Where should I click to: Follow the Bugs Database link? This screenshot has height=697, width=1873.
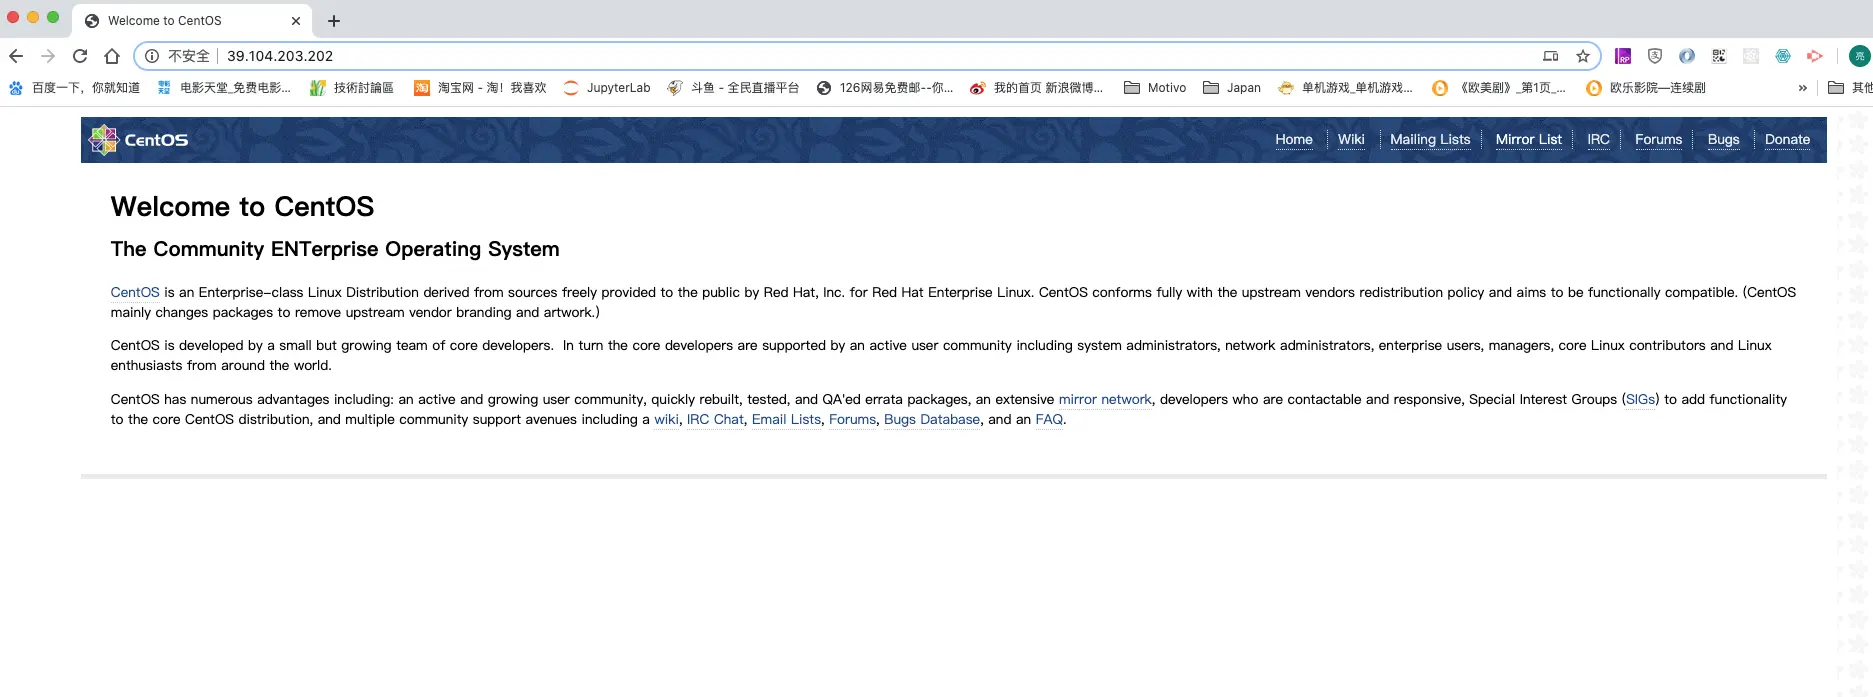coord(932,419)
